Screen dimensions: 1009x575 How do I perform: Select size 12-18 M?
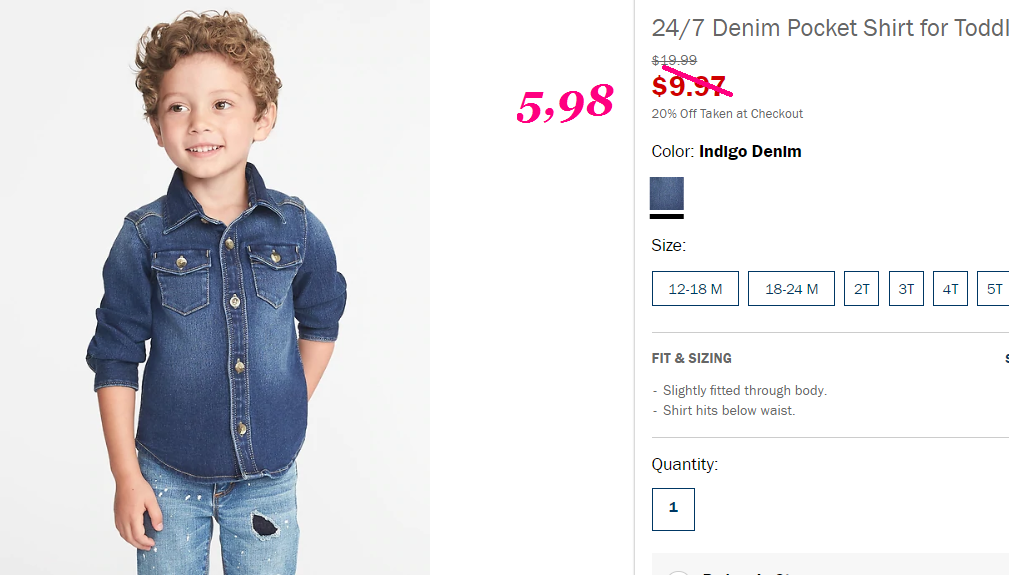[695, 289]
